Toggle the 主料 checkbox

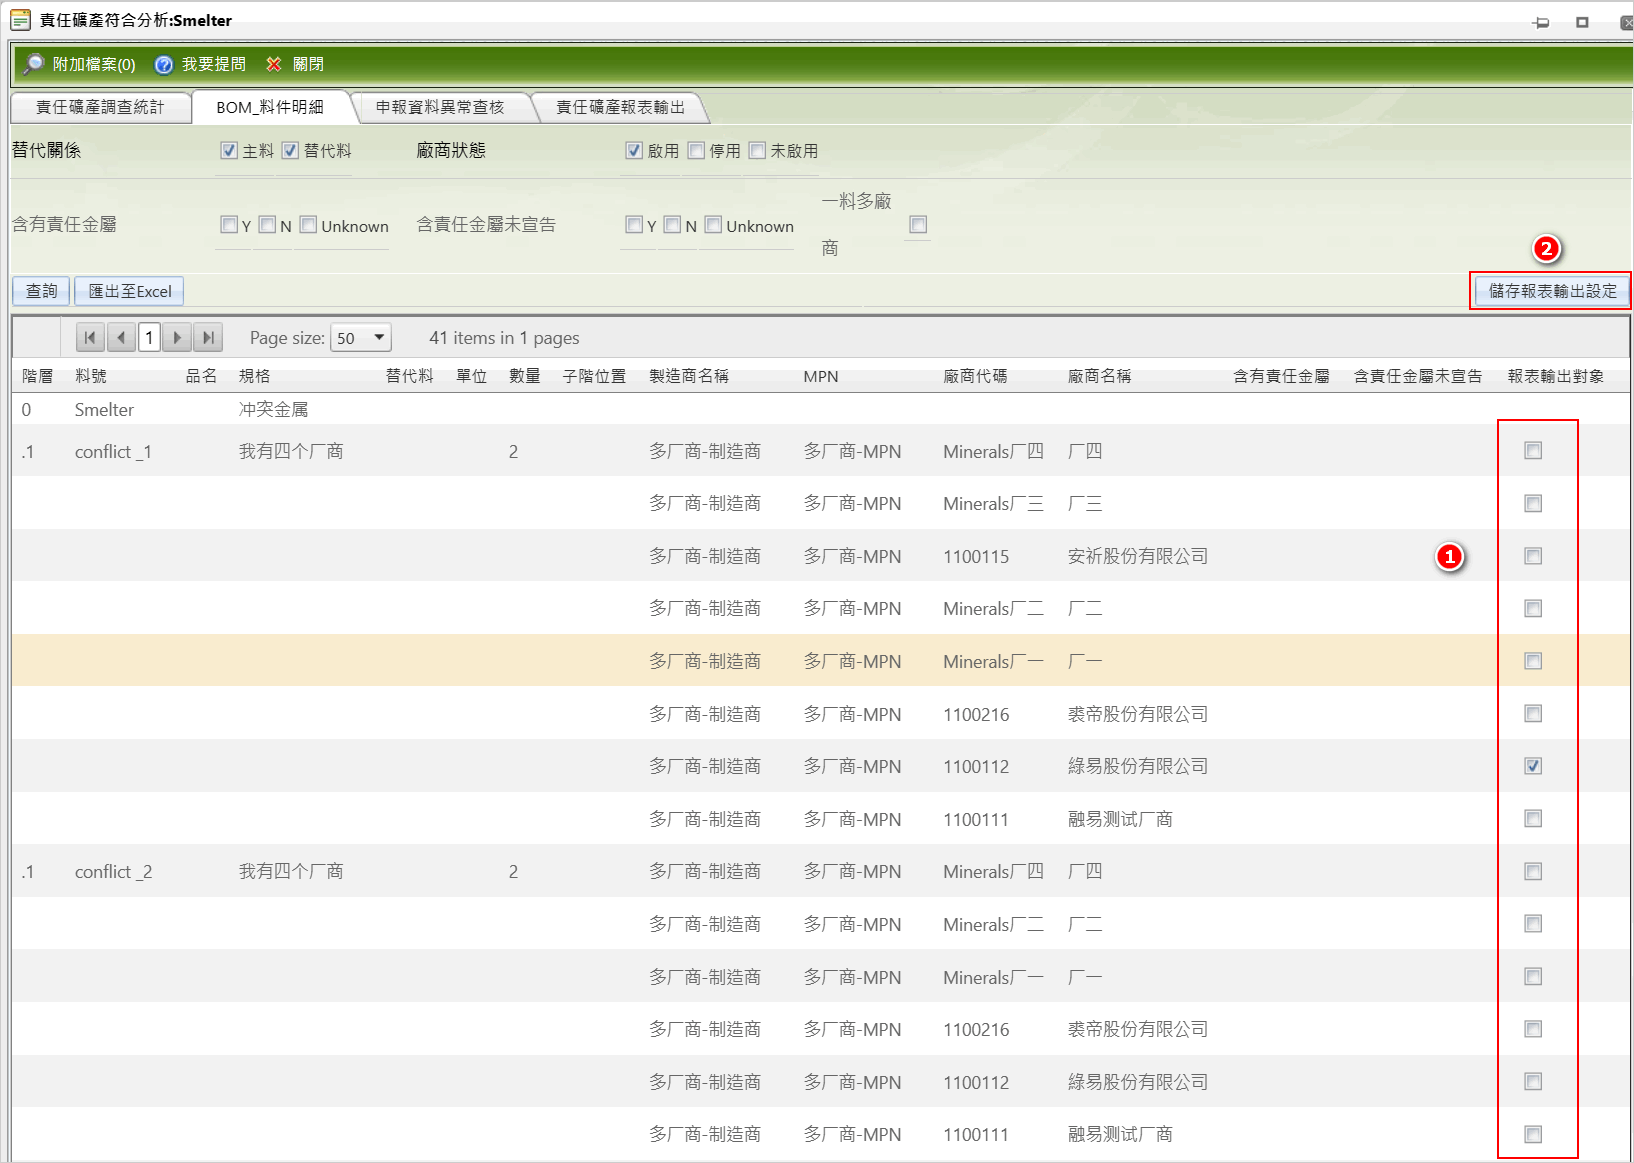[229, 150]
